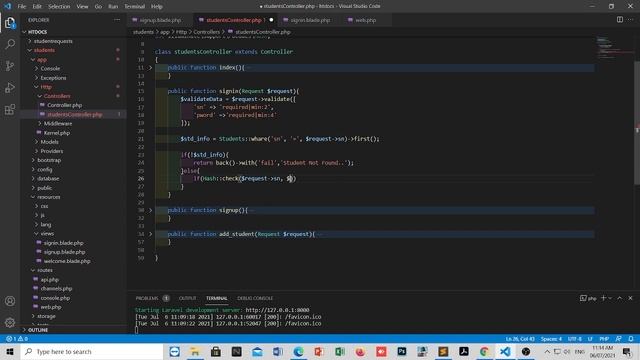Screen dimensions: 640x360
Task: Open Sublime Text from the taskbar
Action: point(443,351)
